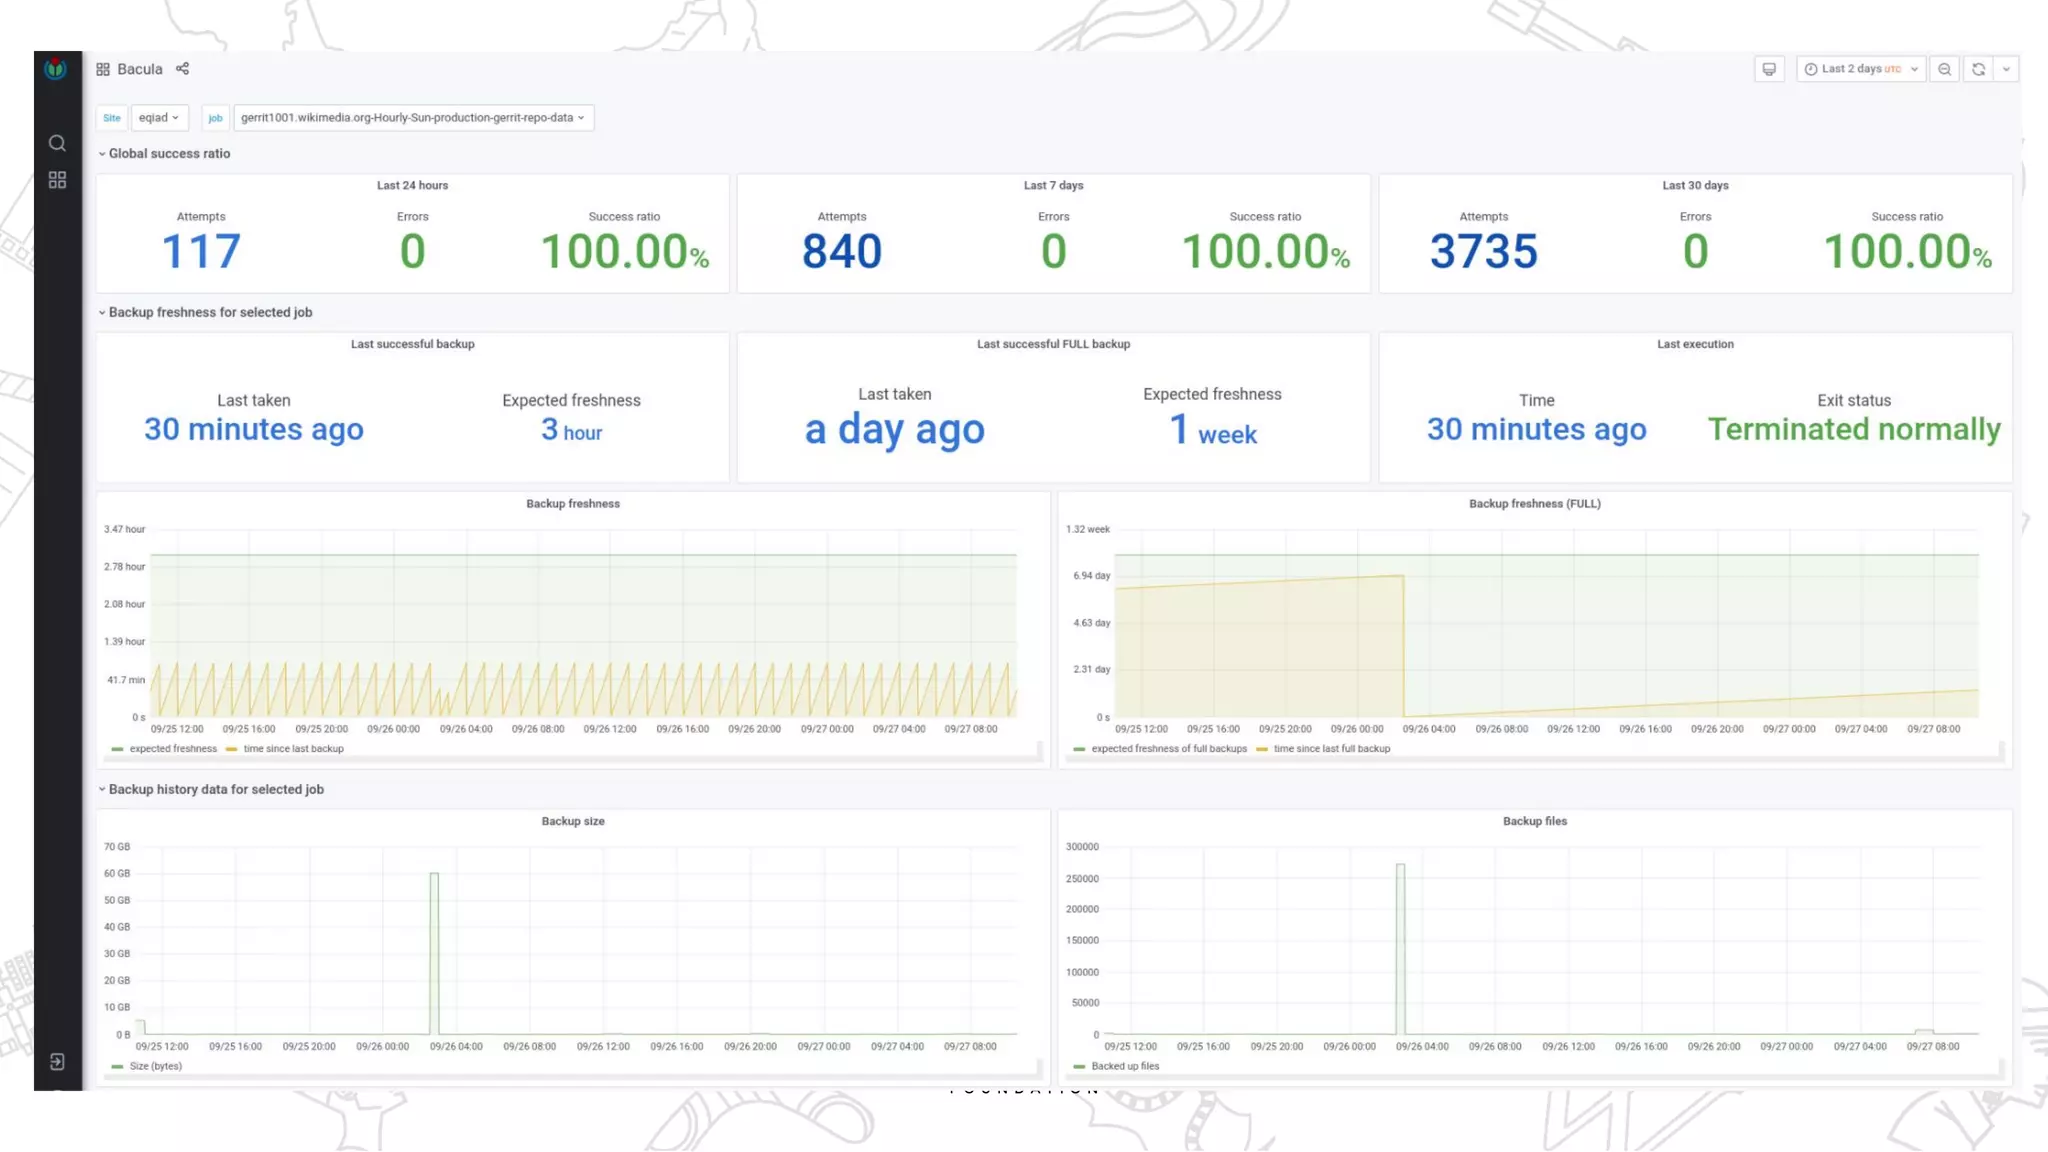Refresh the dashboard

click(x=1978, y=69)
